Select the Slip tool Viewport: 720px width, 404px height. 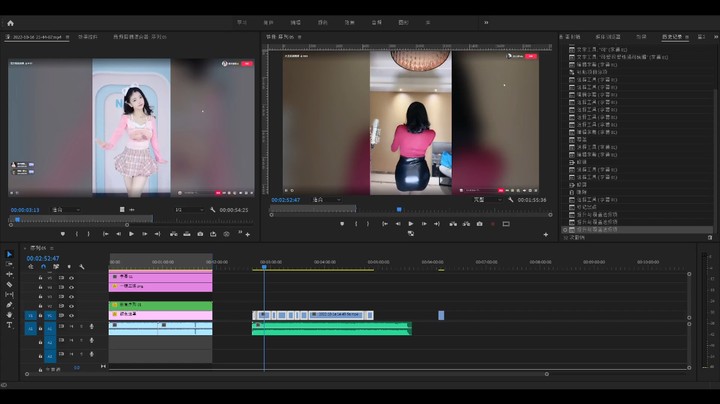[x=9, y=295]
